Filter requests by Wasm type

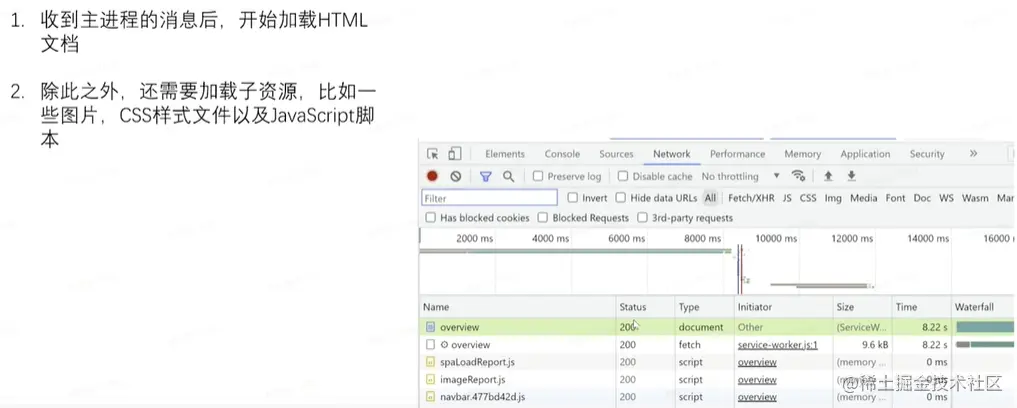coord(975,198)
